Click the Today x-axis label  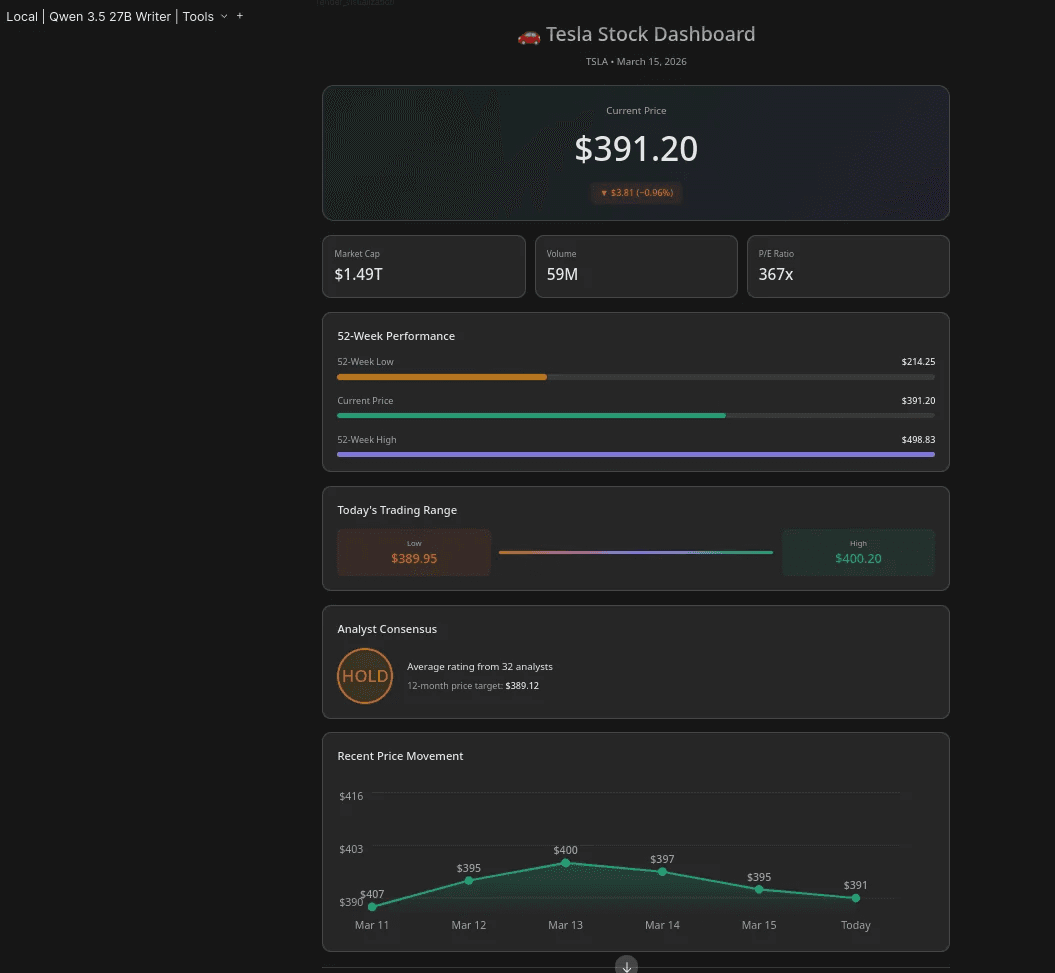point(856,925)
